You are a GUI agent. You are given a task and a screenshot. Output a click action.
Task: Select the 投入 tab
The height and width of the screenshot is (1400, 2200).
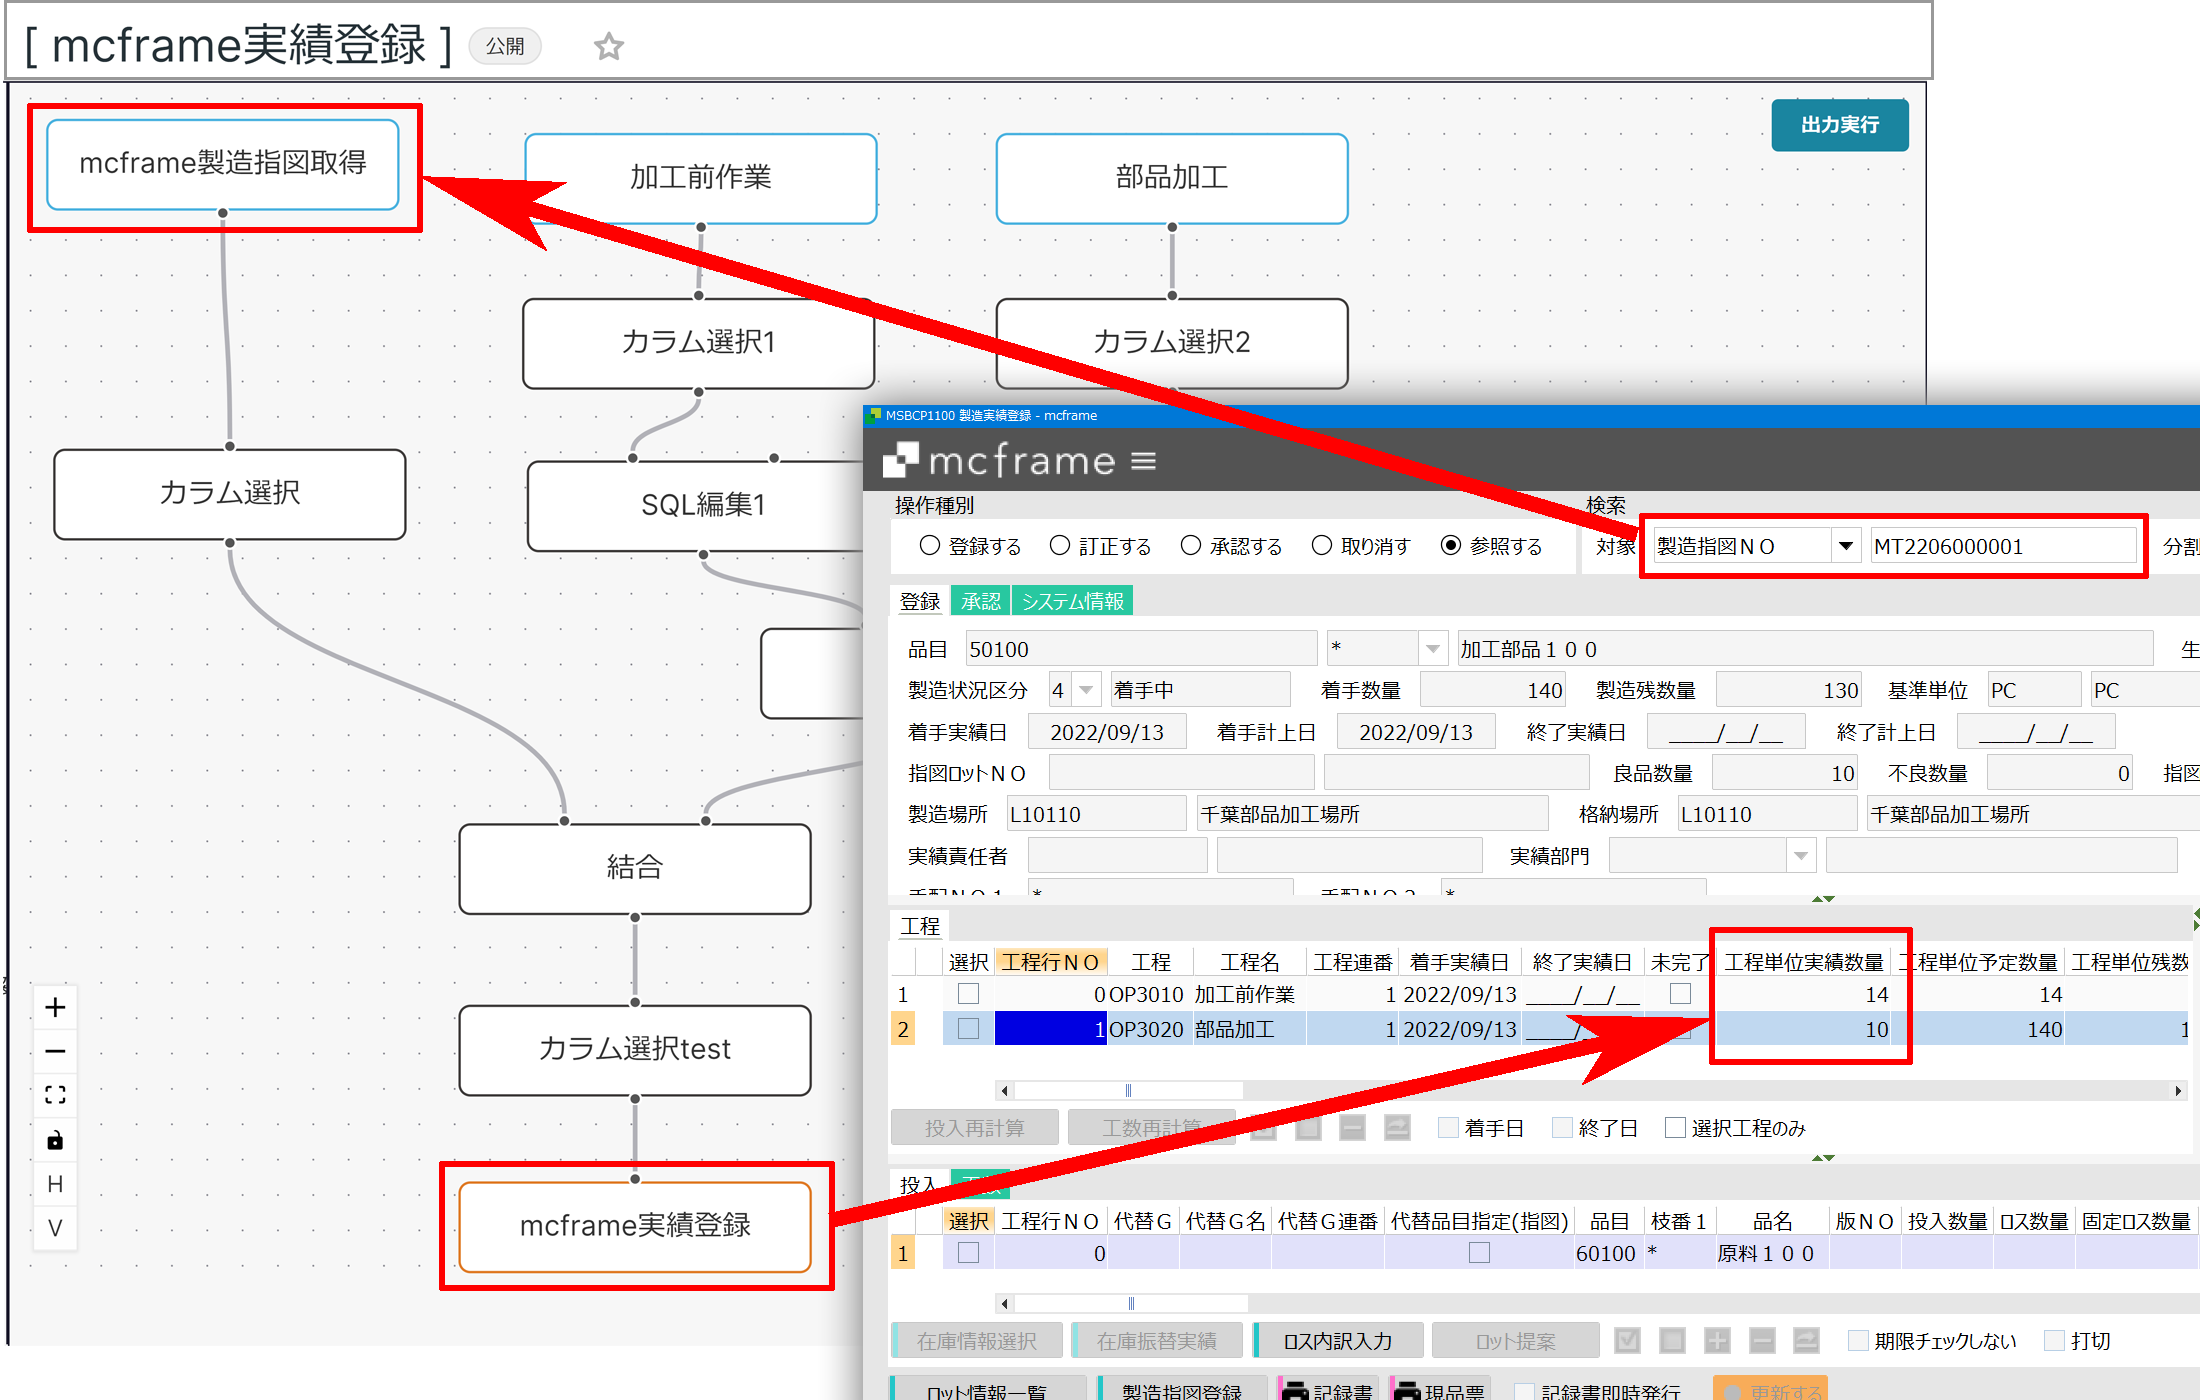click(x=919, y=1185)
